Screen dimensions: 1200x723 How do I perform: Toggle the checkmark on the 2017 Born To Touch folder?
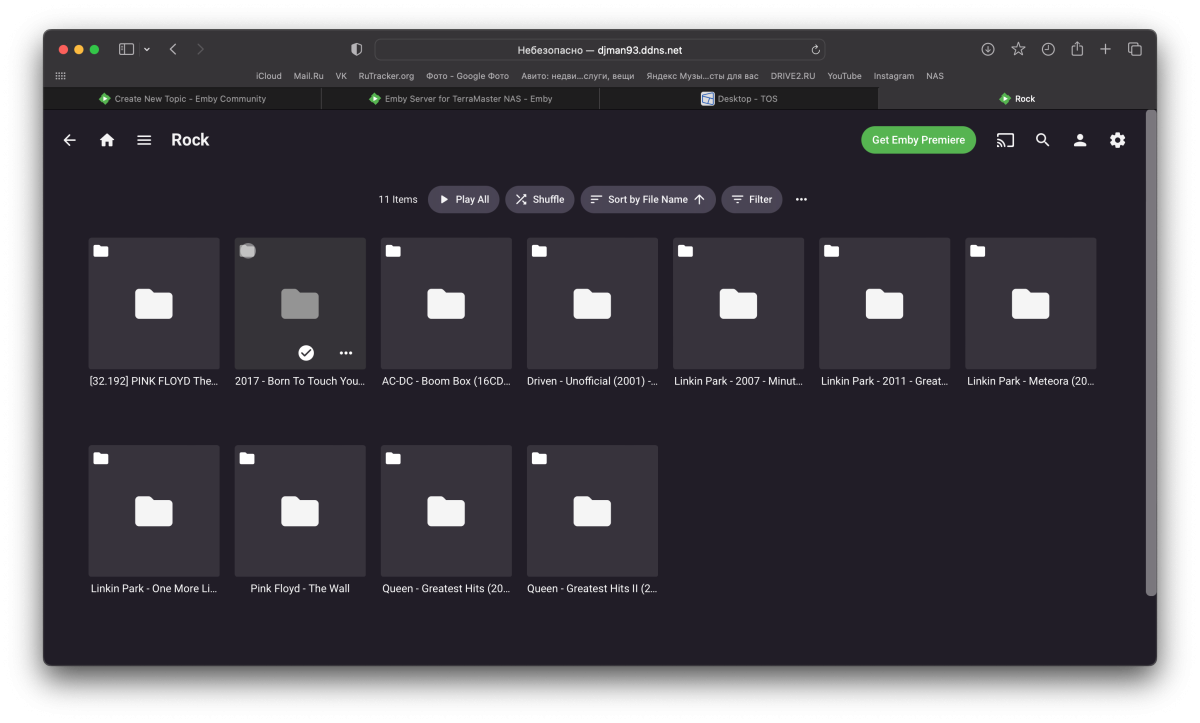(306, 352)
